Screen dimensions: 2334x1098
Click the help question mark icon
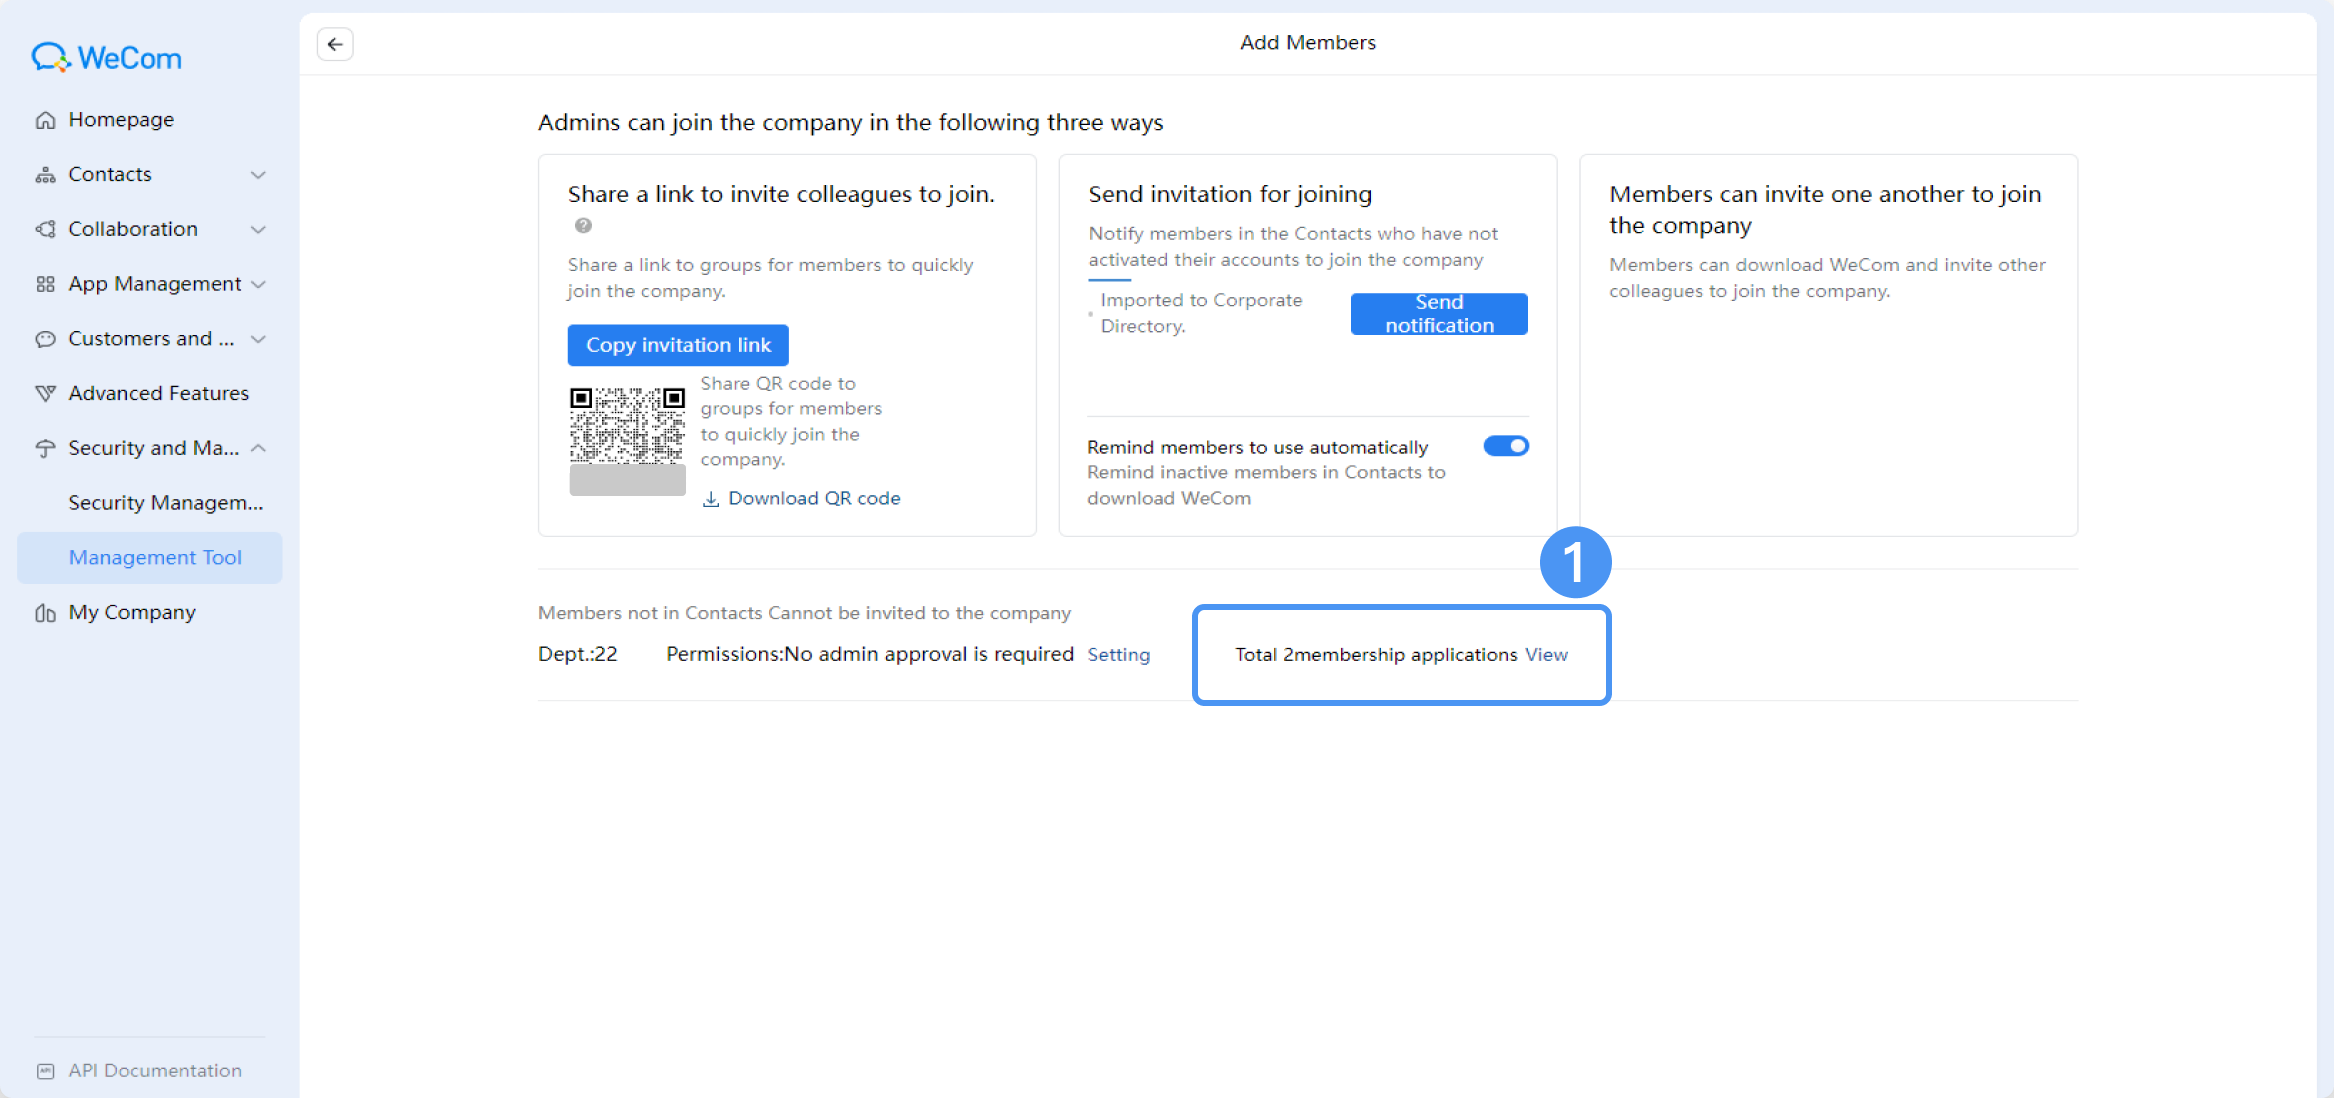coord(583,226)
